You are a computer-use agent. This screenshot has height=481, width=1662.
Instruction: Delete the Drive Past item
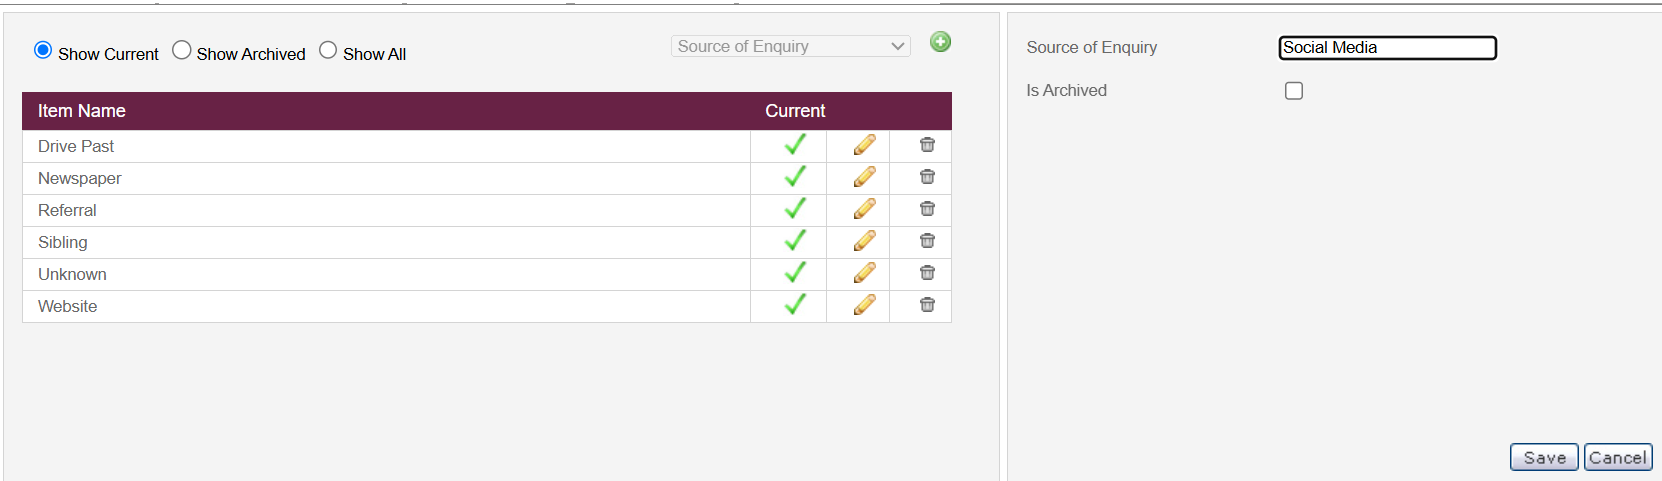point(927,145)
